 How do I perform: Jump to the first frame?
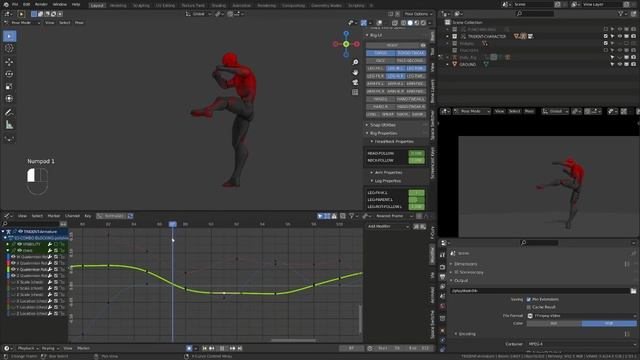pyautogui.click(x=204, y=348)
